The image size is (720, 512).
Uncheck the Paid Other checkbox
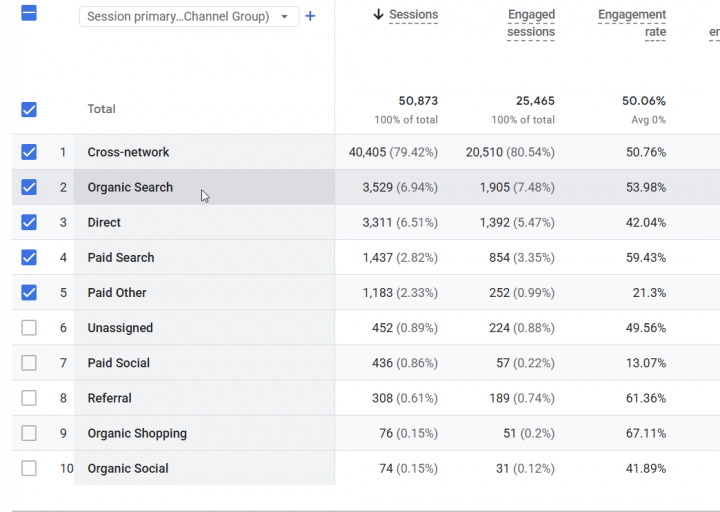pos(29,293)
